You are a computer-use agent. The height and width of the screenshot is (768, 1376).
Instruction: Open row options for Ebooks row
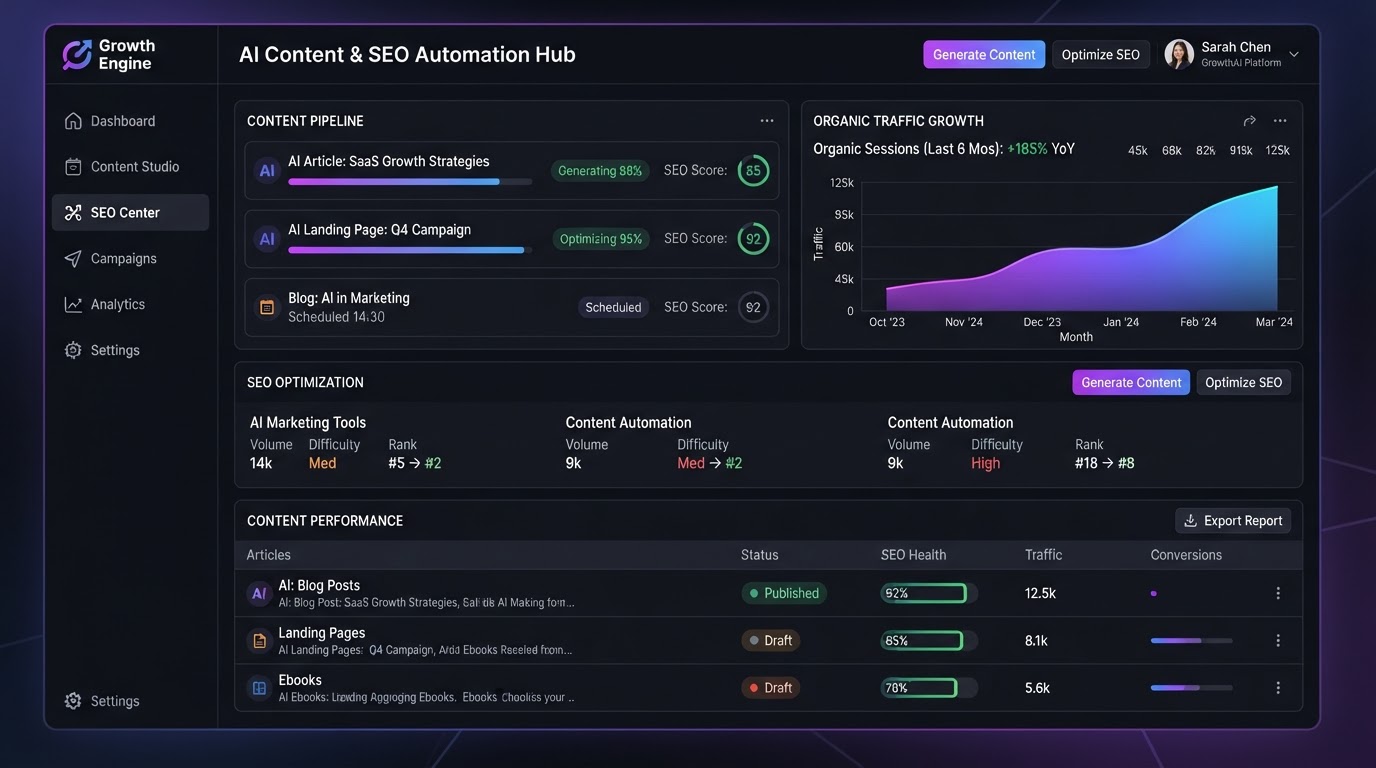pos(1278,688)
